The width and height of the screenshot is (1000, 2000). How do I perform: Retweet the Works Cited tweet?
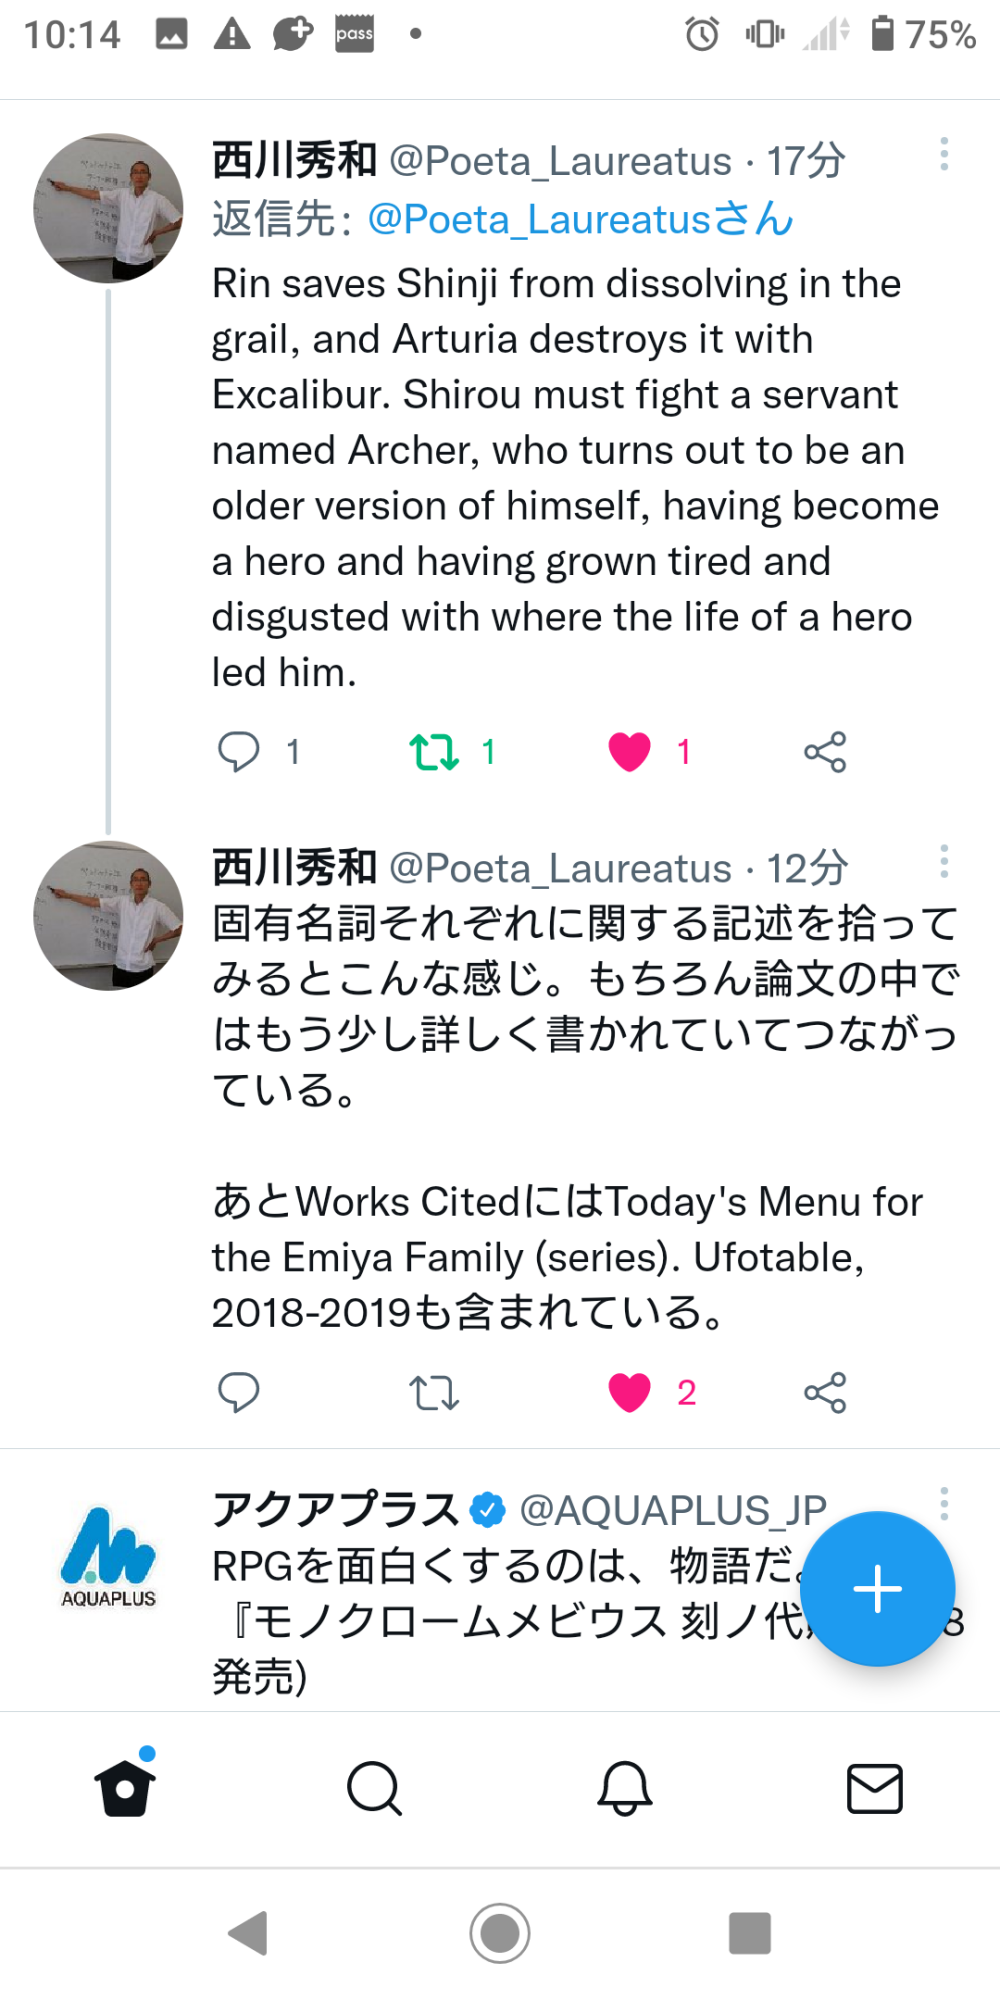pyautogui.click(x=434, y=1391)
